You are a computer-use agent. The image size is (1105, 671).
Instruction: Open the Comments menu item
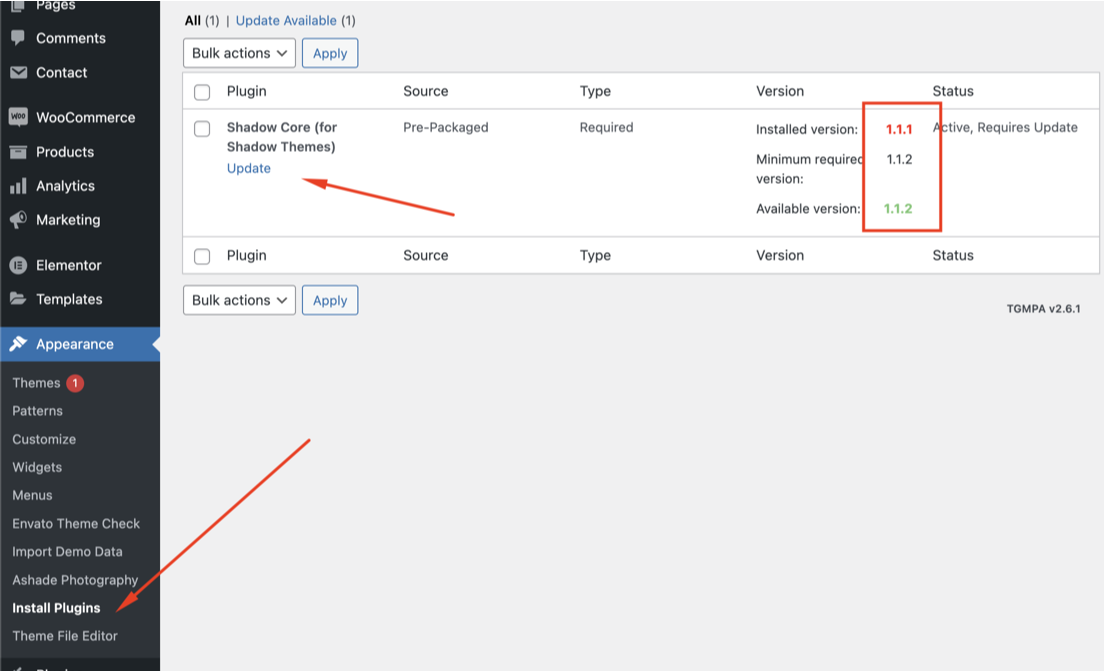coord(70,38)
